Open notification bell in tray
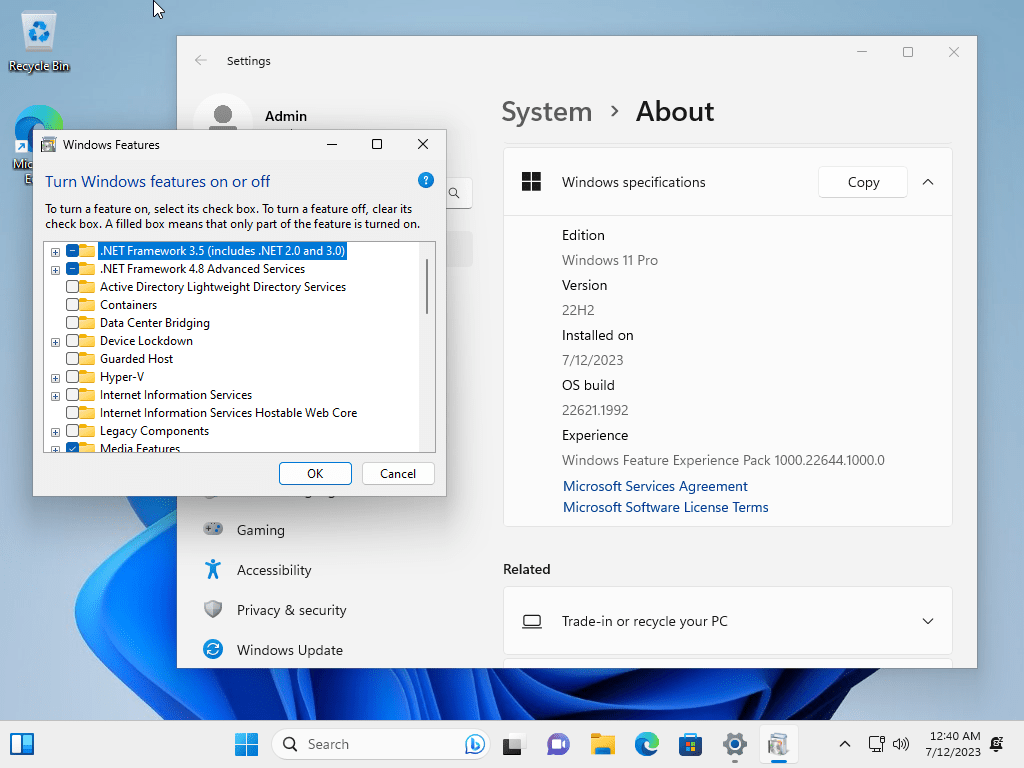Screen dimensions: 1024x768 997,744
